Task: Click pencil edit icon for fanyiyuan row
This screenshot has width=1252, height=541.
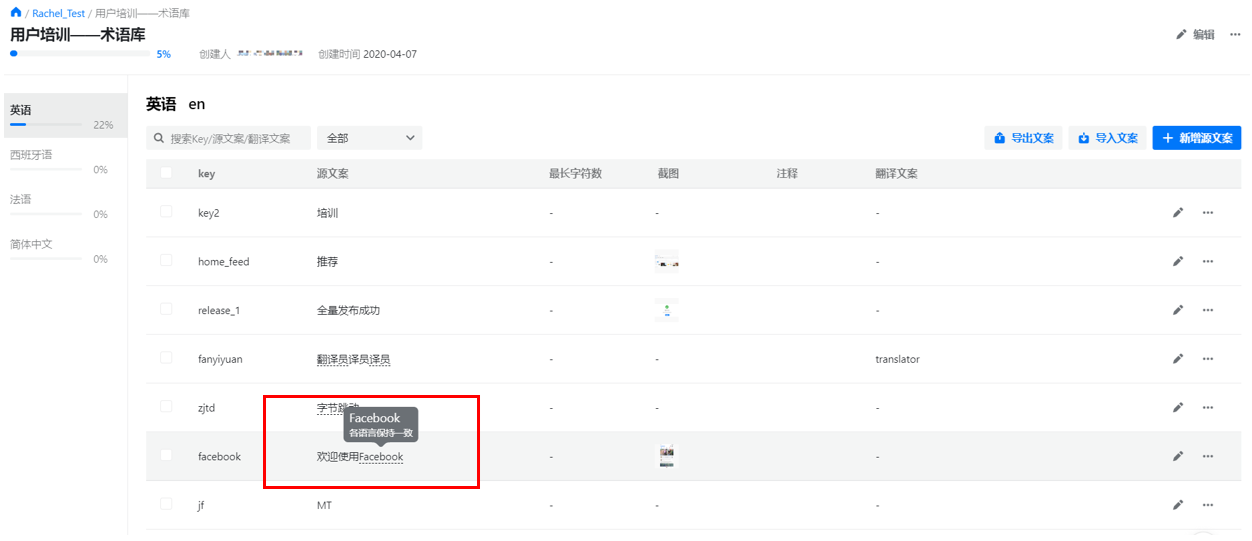Action: [1178, 359]
